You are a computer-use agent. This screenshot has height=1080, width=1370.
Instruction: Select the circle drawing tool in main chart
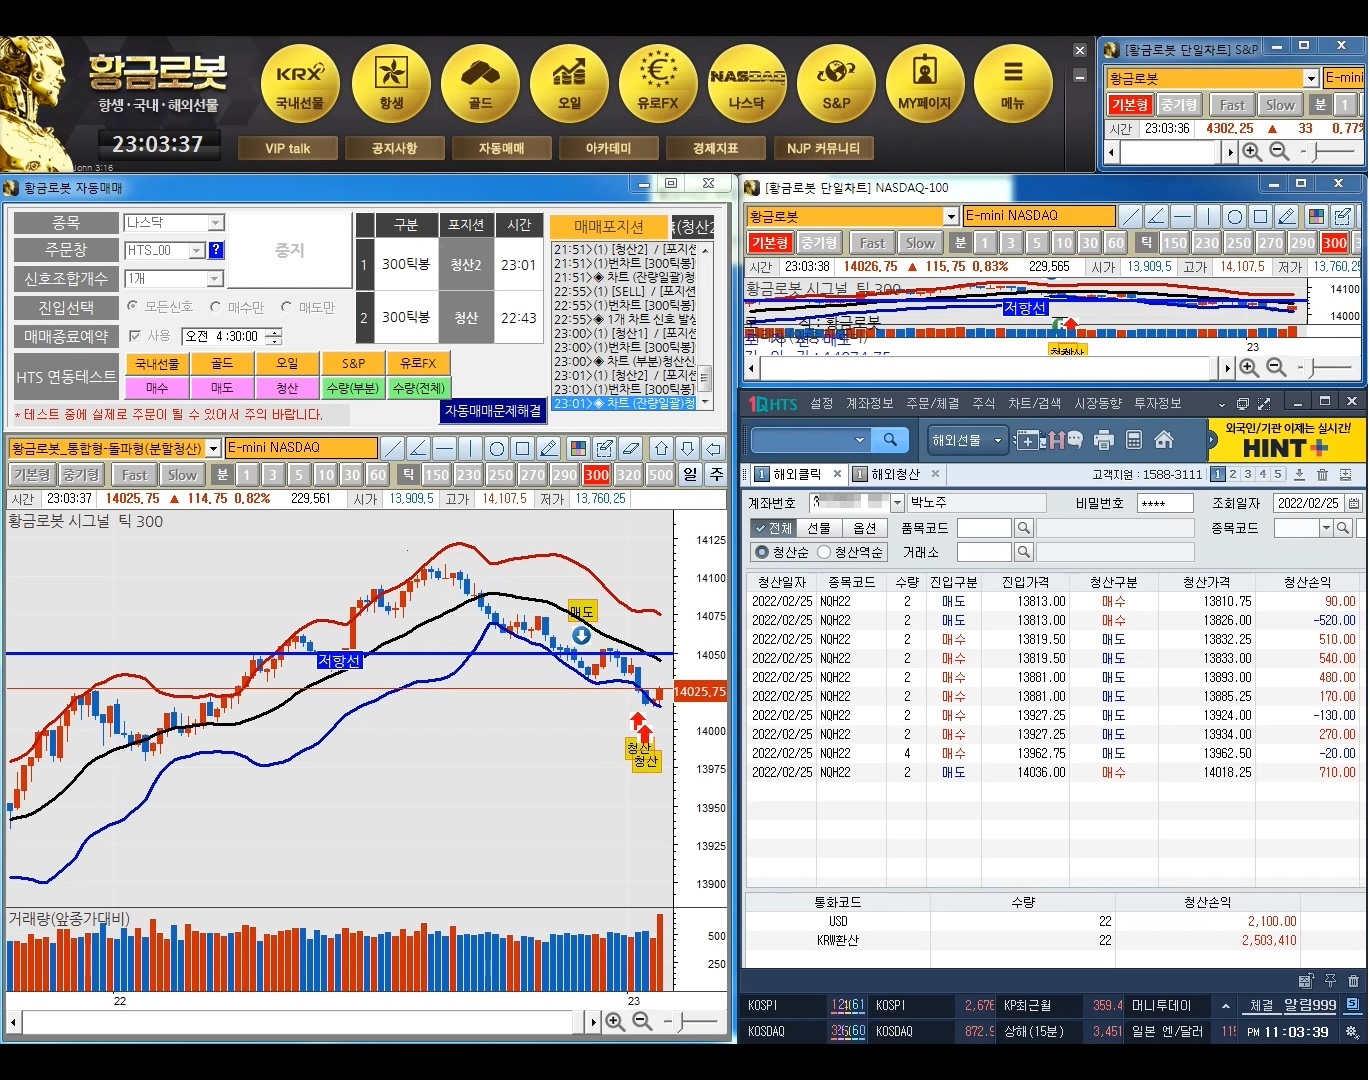point(497,448)
